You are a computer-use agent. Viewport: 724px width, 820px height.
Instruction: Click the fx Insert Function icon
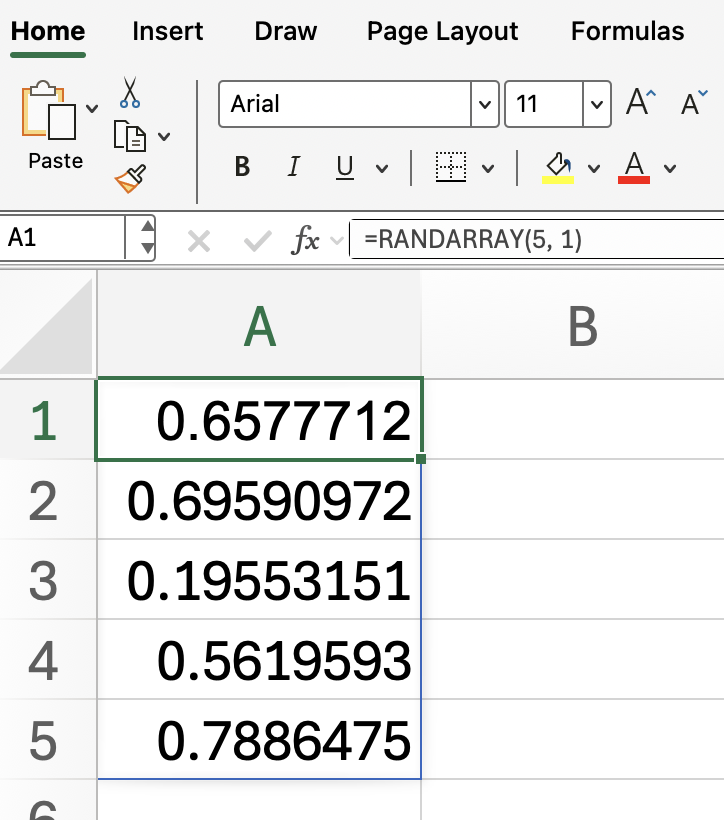pyautogui.click(x=306, y=239)
